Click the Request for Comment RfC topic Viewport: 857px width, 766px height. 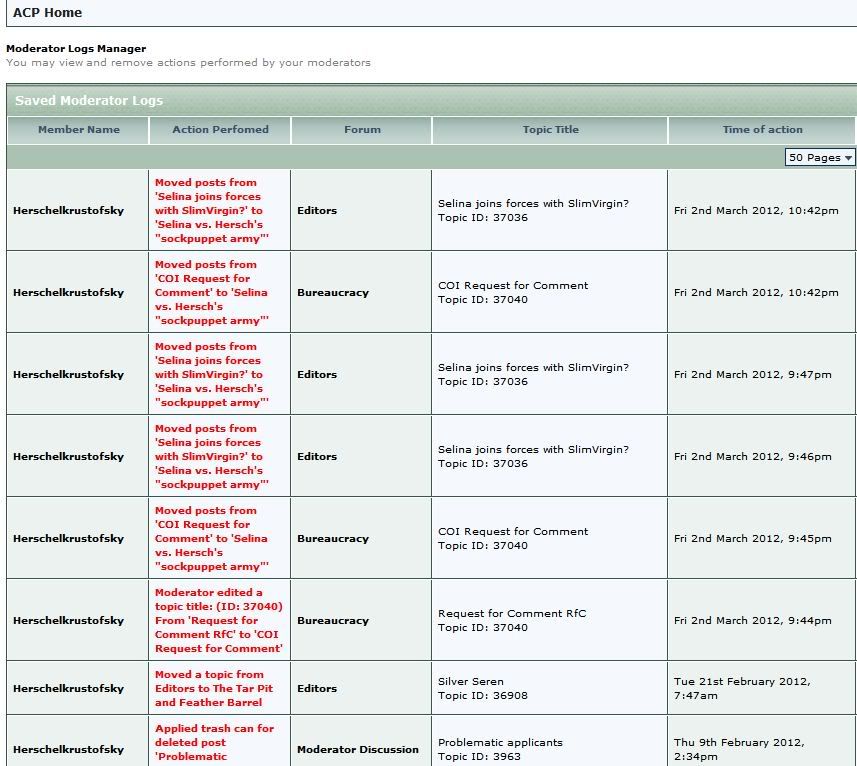(x=512, y=614)
